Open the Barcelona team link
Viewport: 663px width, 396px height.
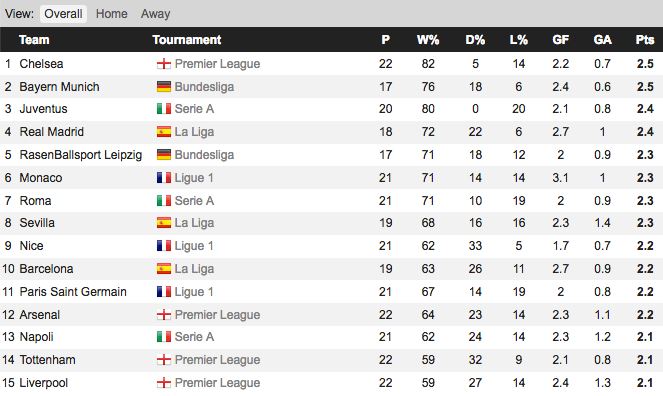coord(46,269)
